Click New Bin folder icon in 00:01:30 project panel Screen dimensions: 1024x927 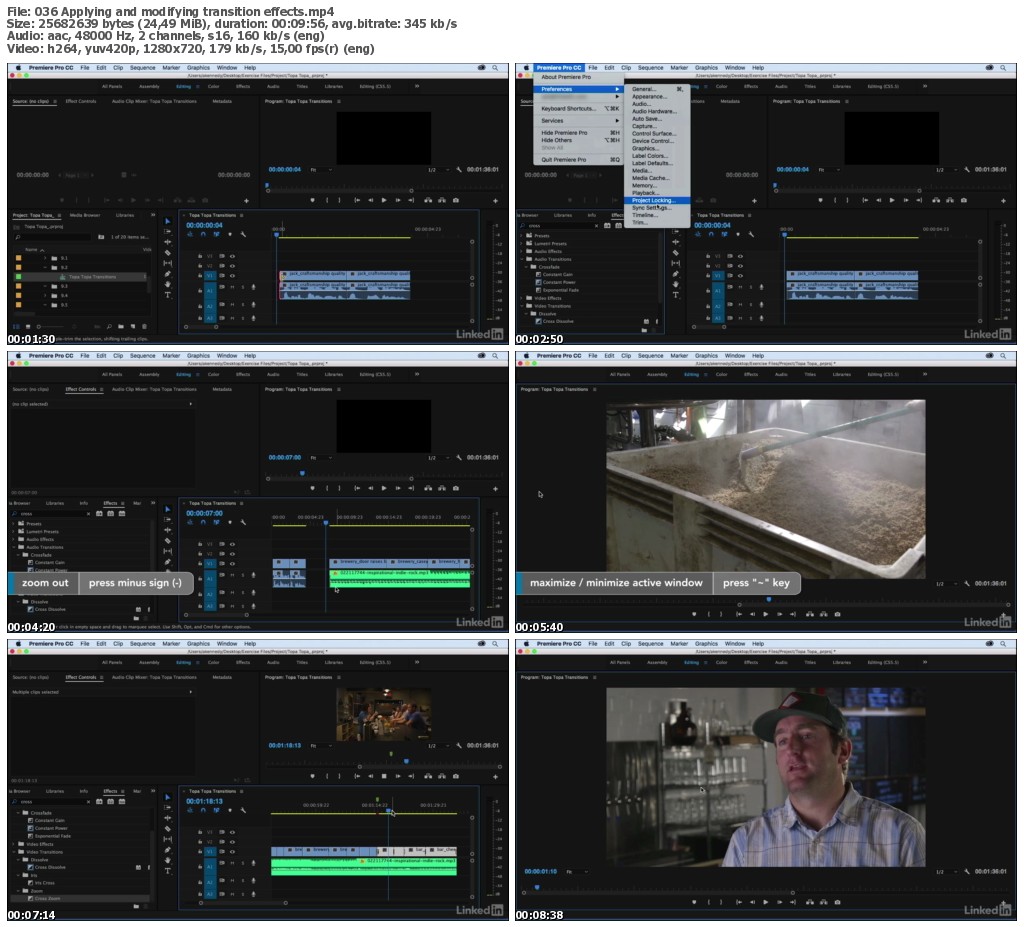click(121, 326)
